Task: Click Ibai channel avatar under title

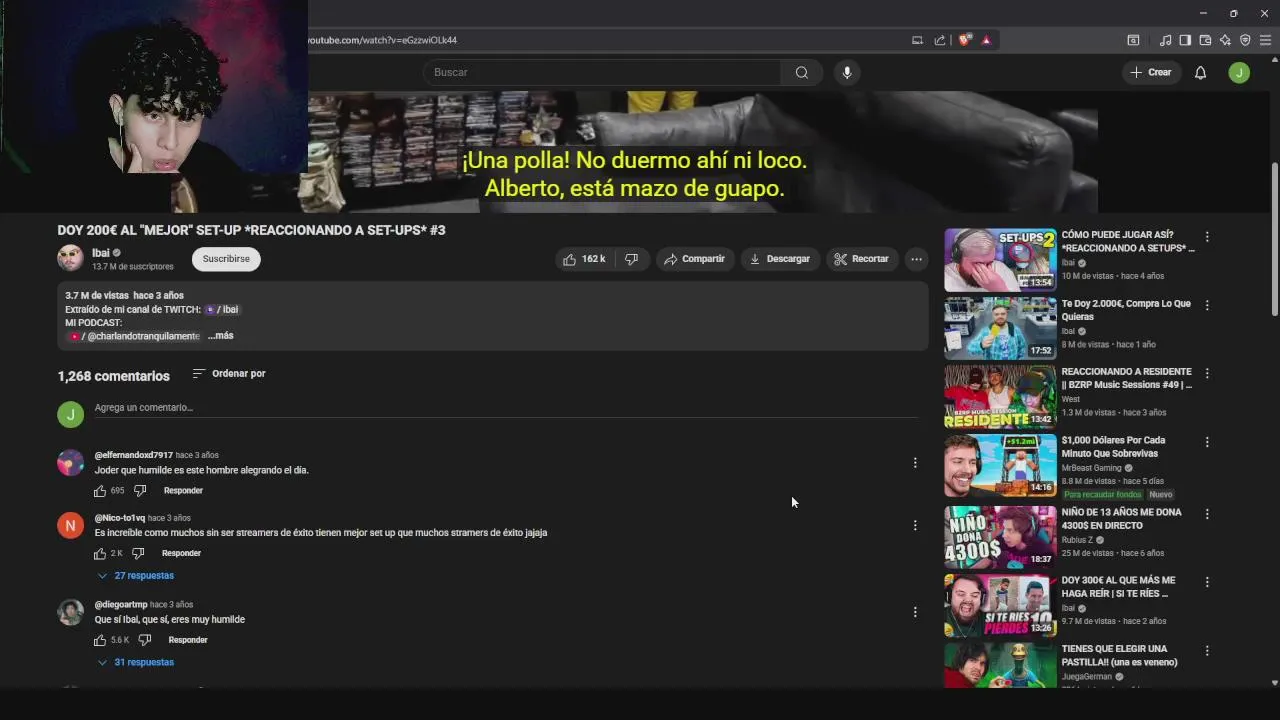Action: (x=70, y=258)
